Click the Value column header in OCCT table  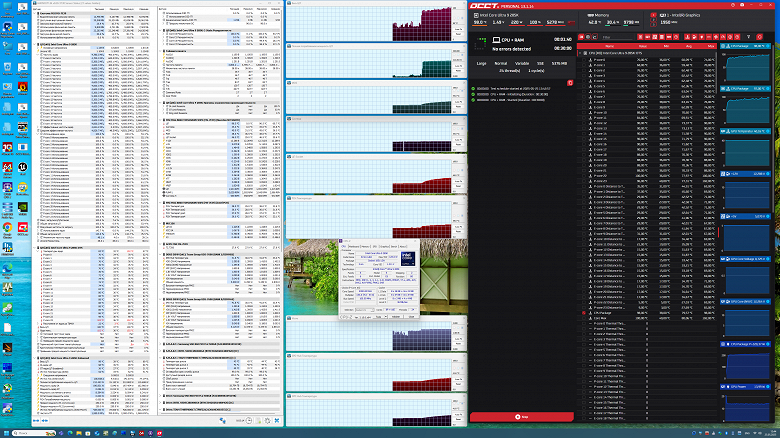click(643, 46)
